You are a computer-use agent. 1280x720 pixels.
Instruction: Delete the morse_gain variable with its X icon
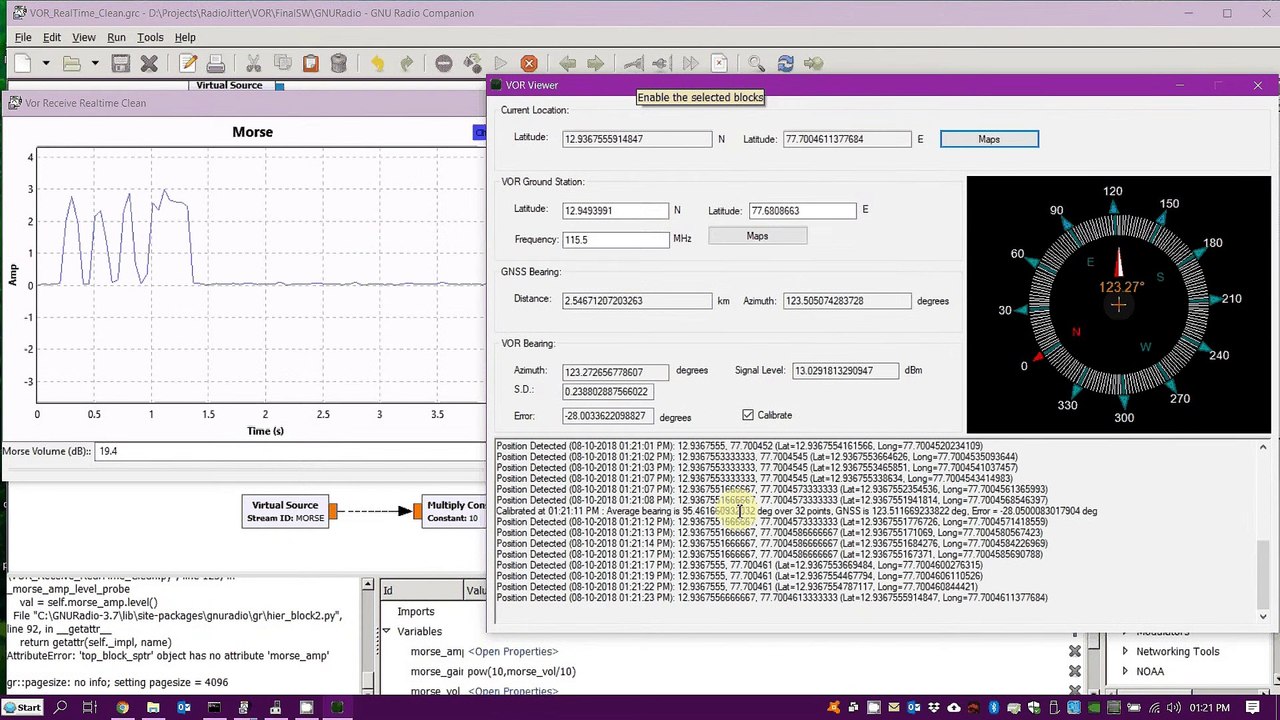click(1075, 671)
